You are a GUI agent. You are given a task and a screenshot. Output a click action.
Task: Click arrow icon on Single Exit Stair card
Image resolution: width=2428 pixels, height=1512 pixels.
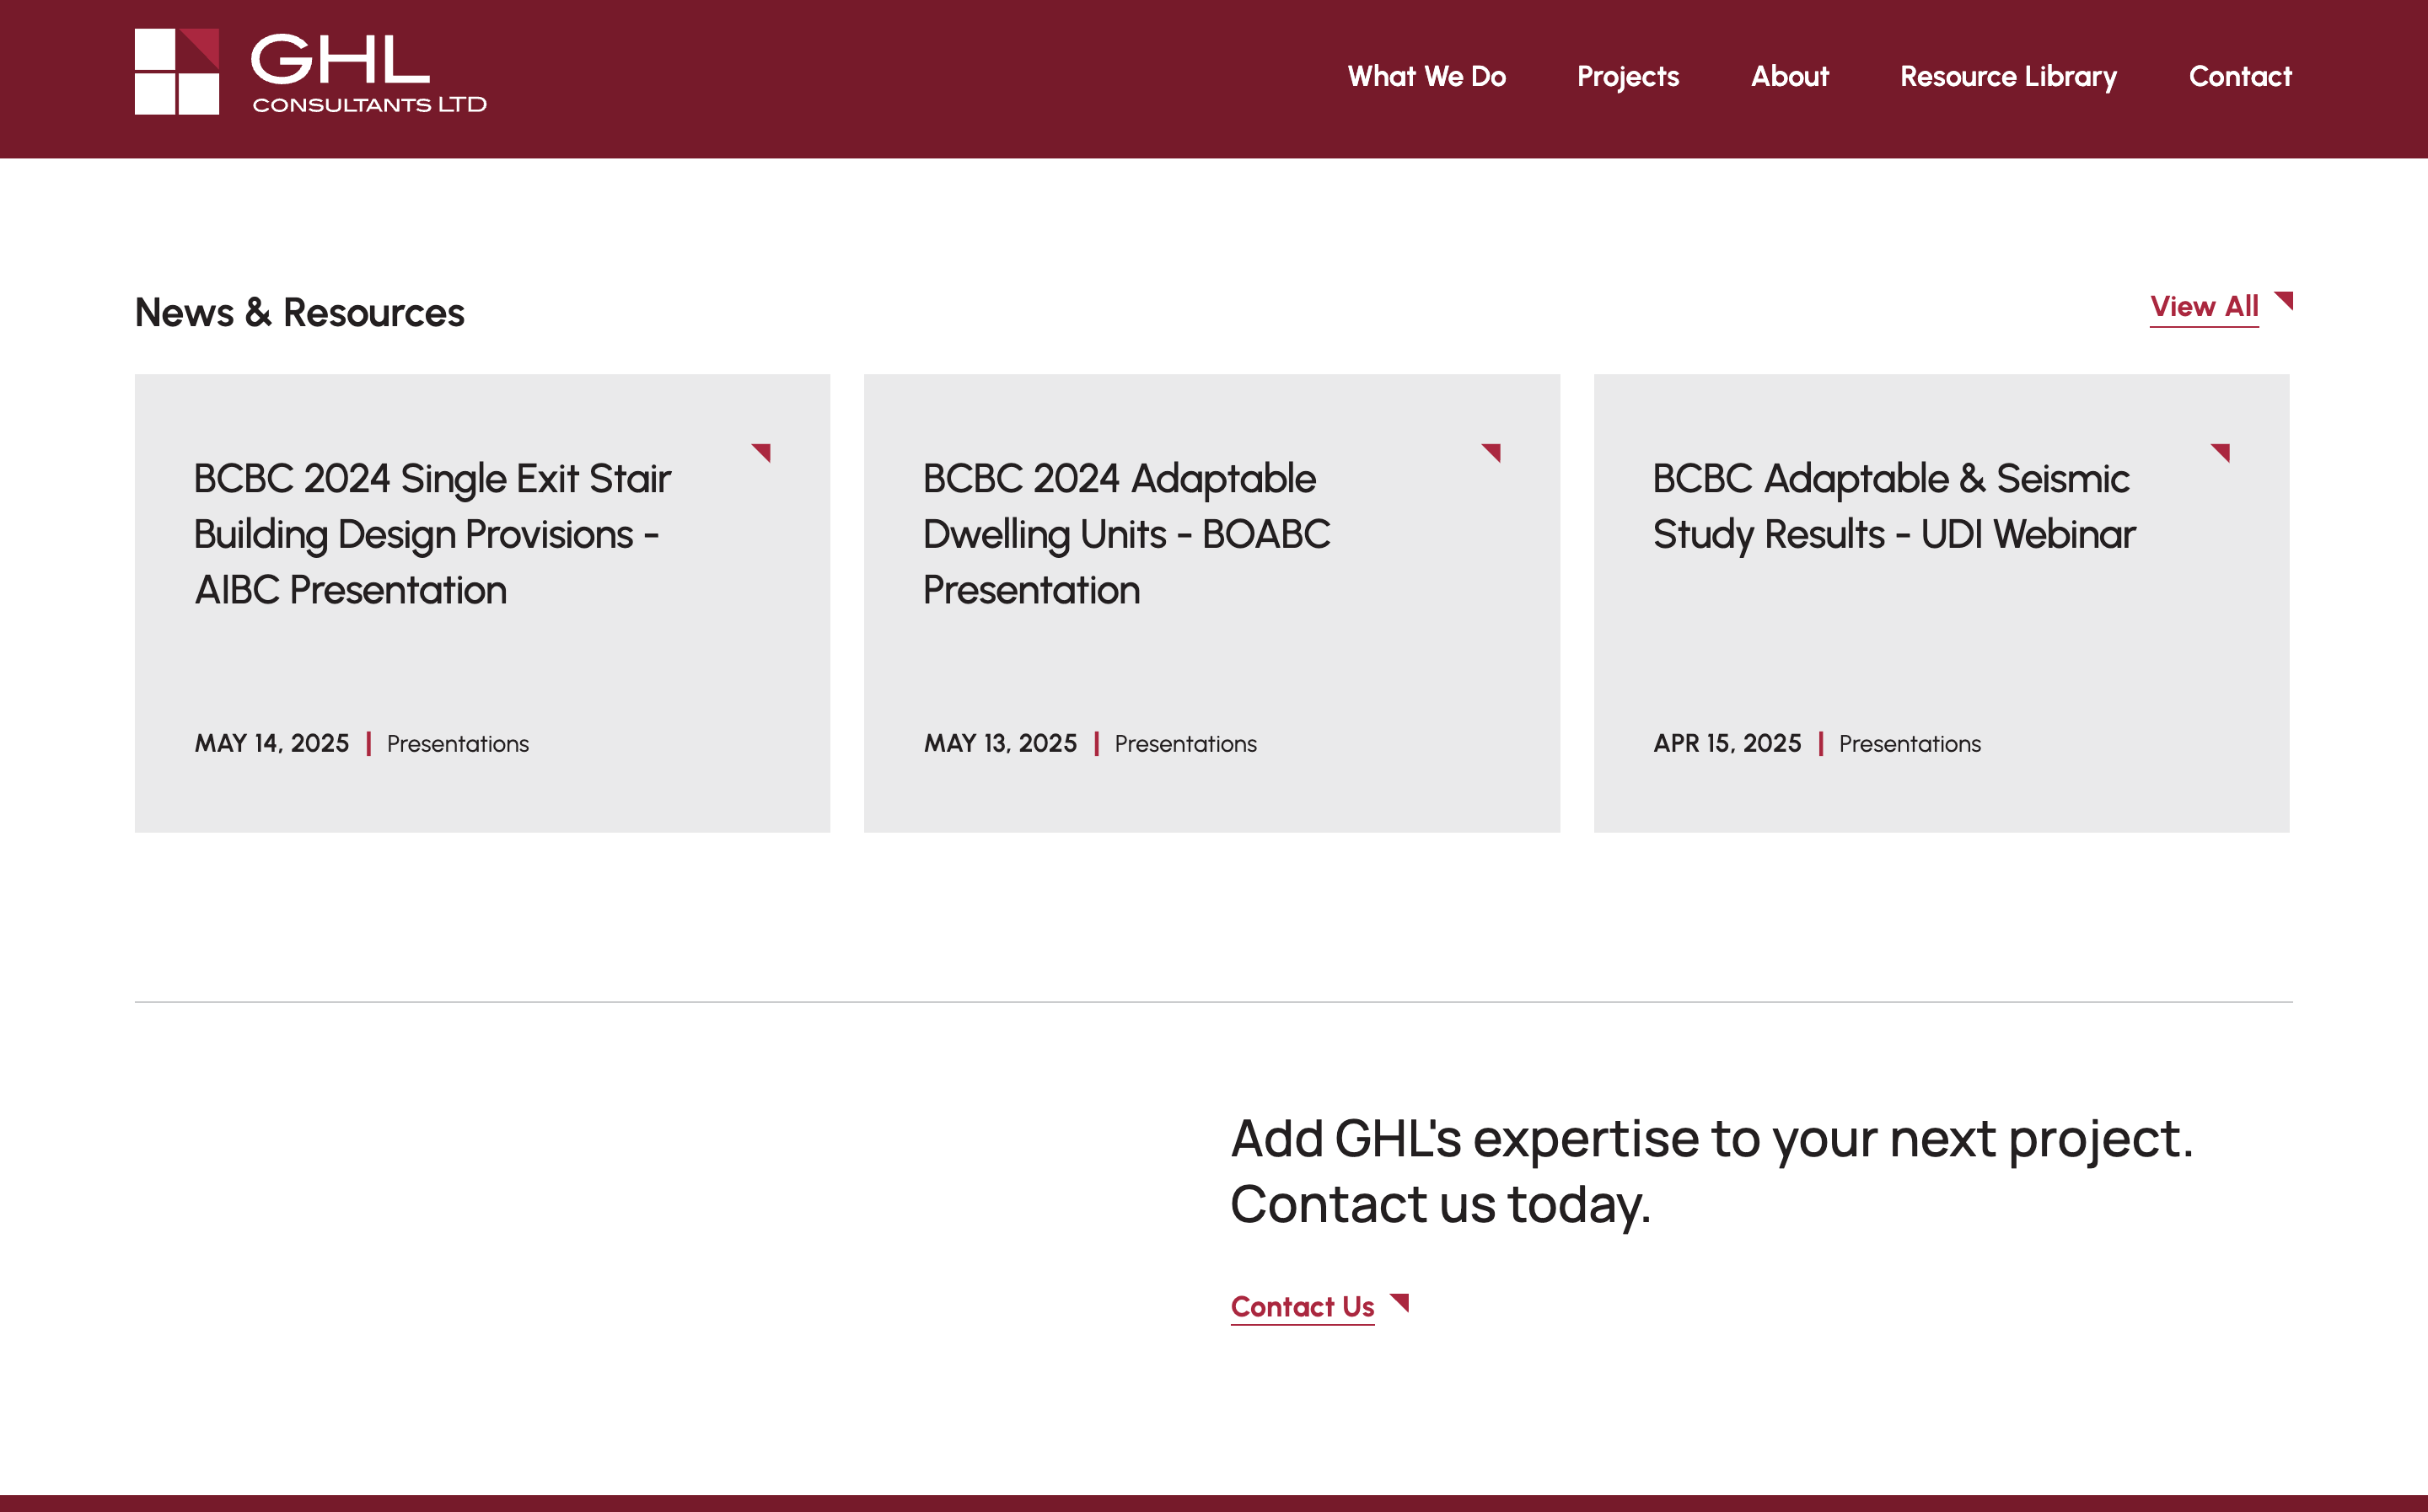762,452
